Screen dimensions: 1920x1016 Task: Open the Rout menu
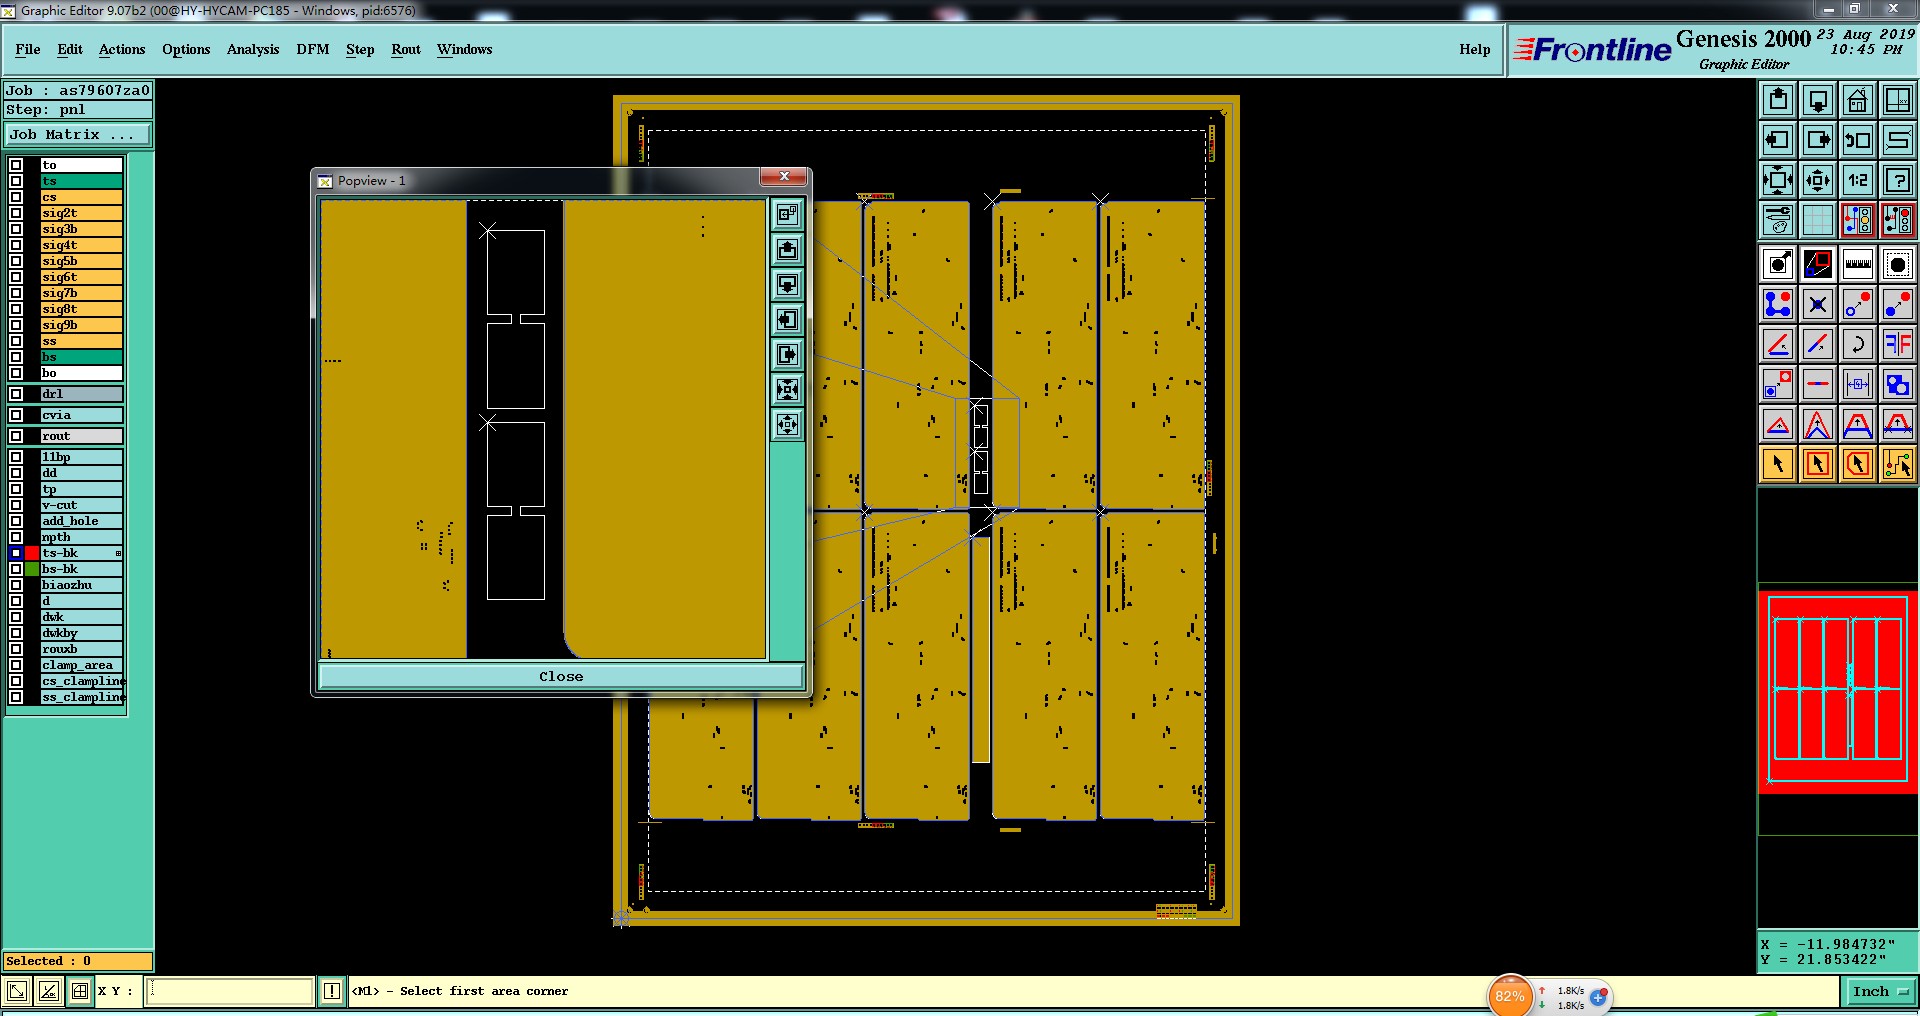point(406,49)
